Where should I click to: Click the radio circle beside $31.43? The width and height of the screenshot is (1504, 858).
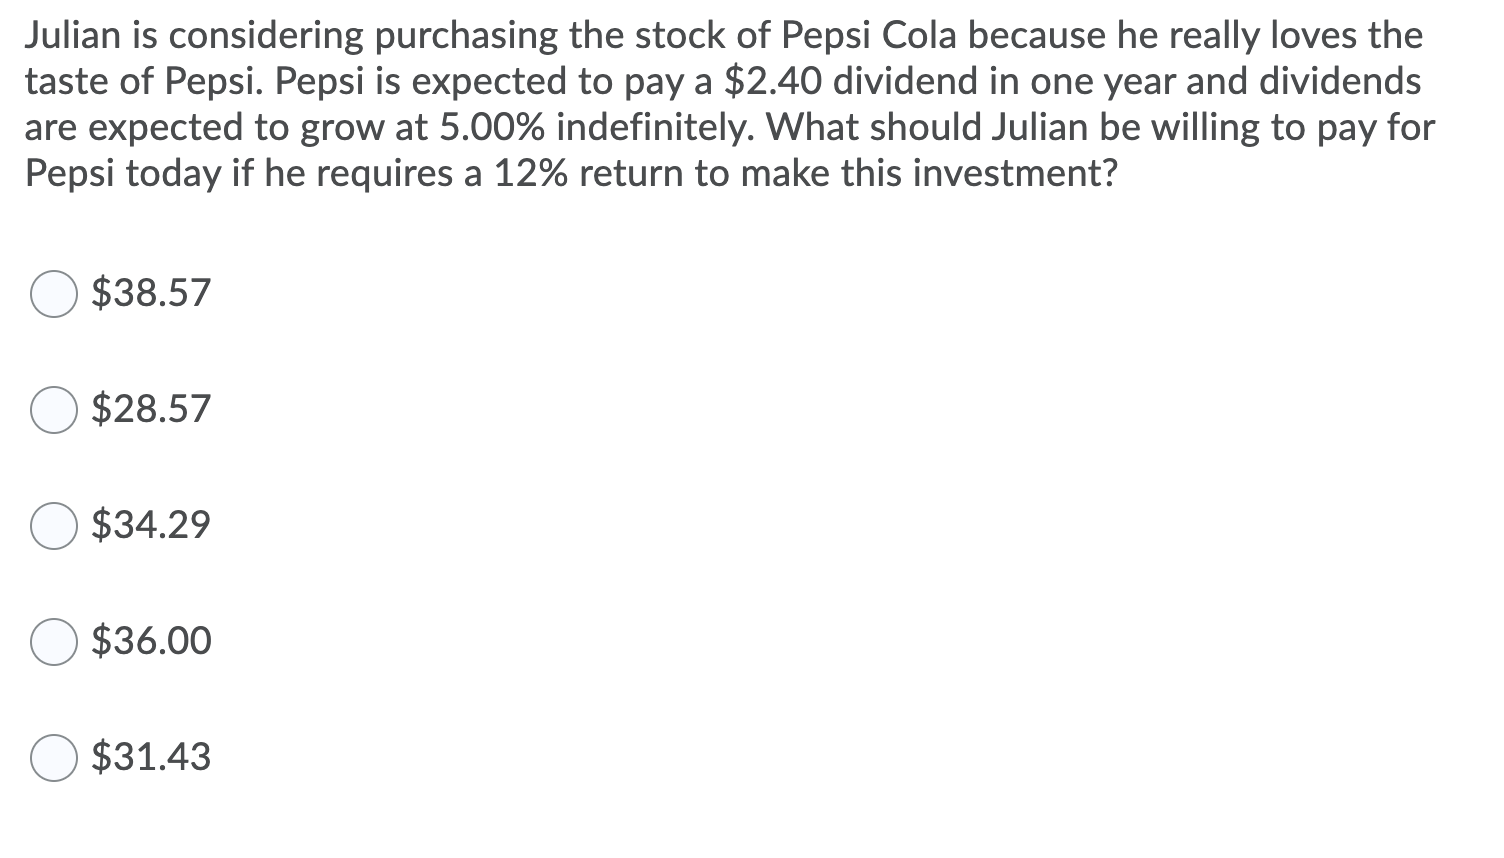[54, 758]
